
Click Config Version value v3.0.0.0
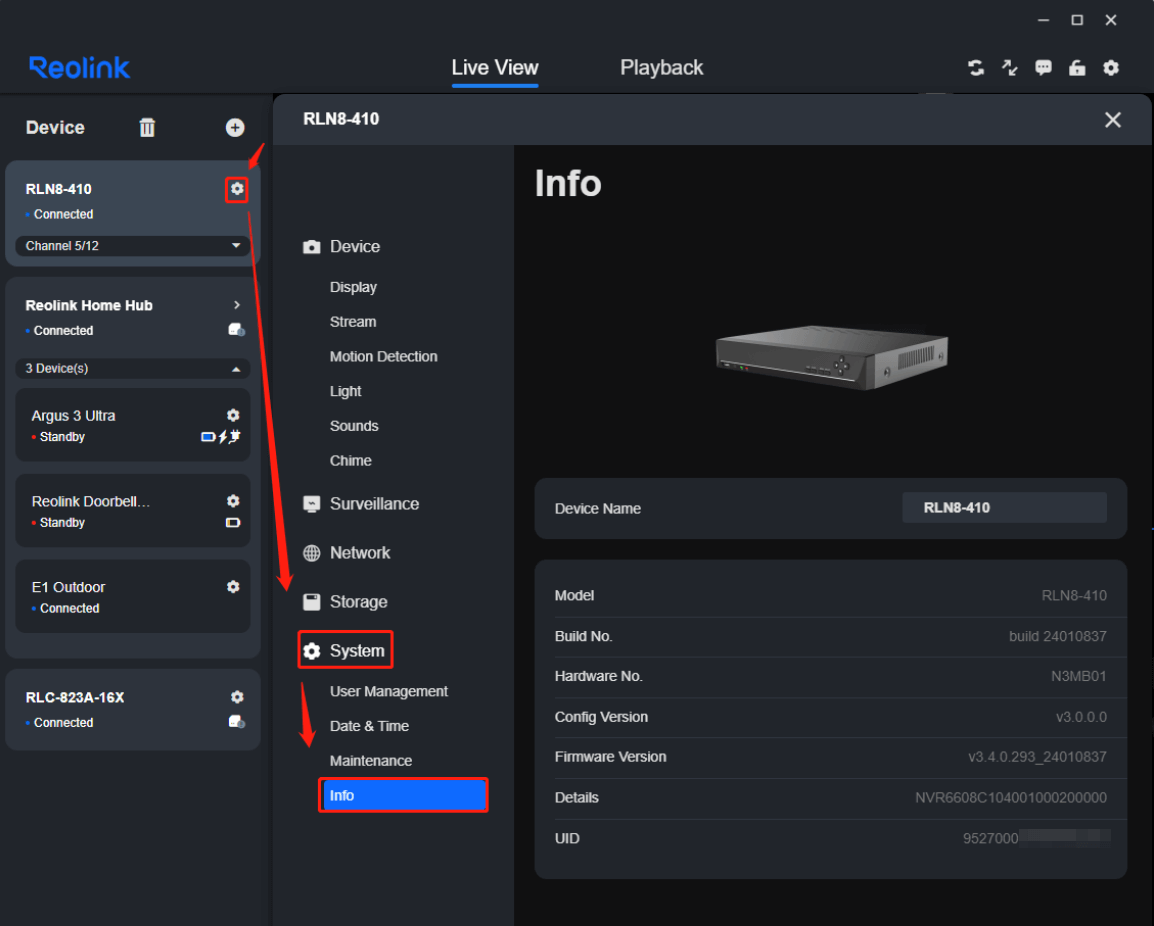[1081, 717]
